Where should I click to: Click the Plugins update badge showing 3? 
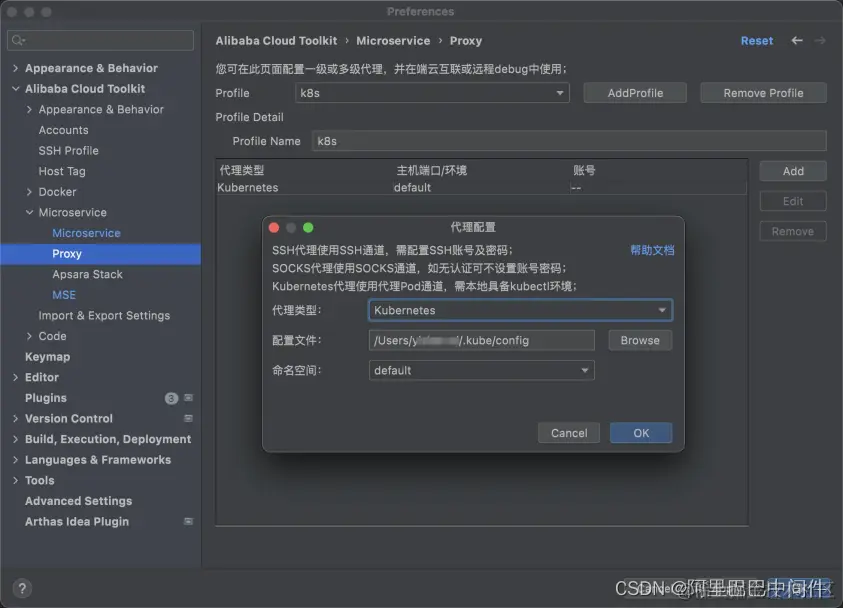[173, 398]
